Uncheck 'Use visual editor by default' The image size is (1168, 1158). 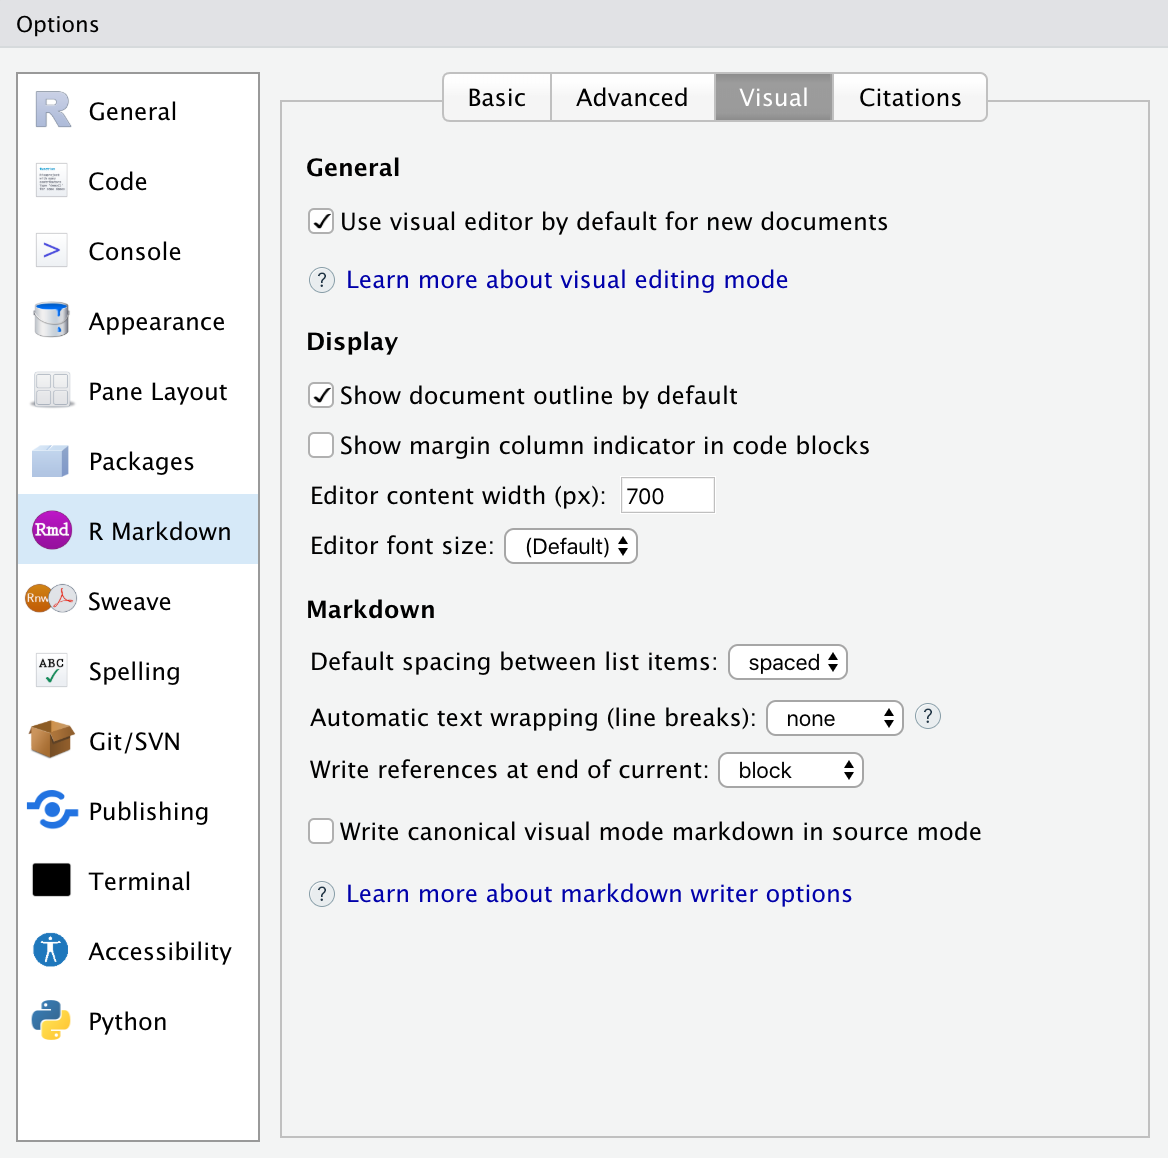(321, 221)
